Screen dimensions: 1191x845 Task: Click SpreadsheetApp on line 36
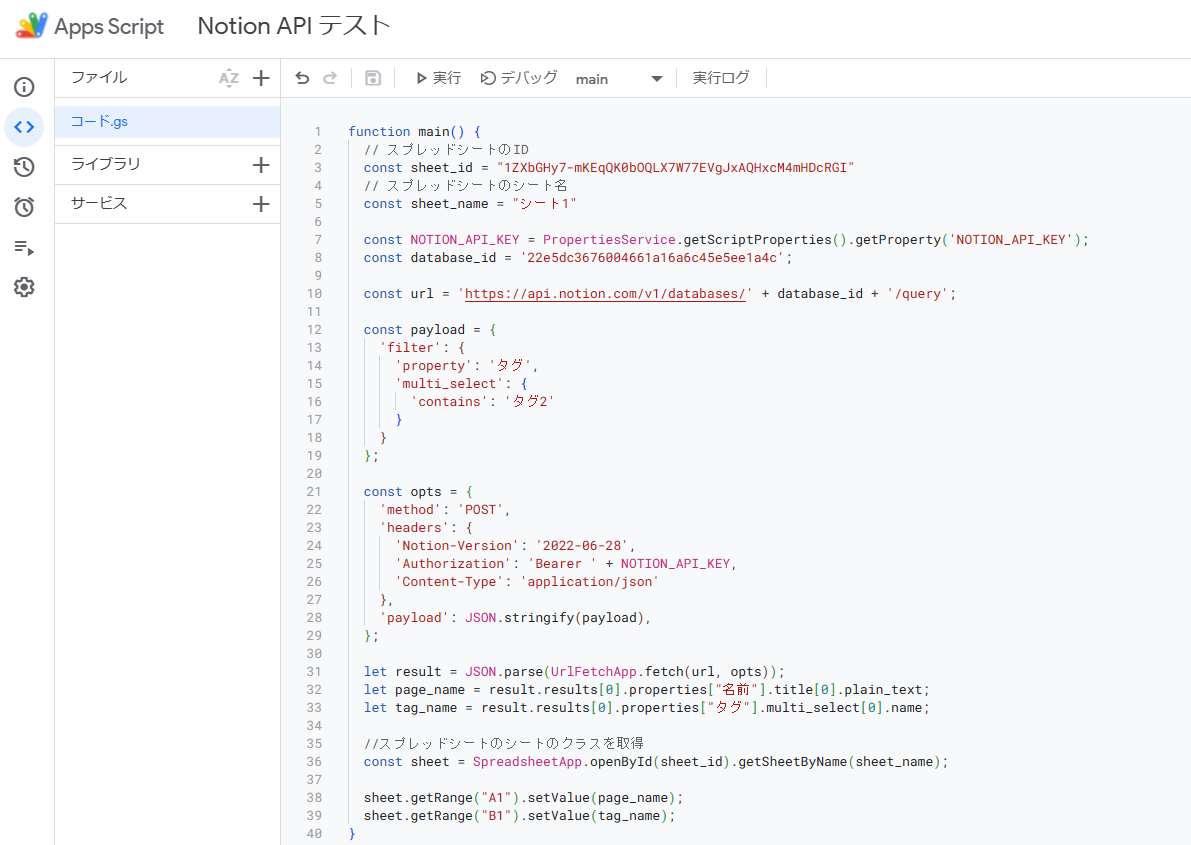click(527, 762)
